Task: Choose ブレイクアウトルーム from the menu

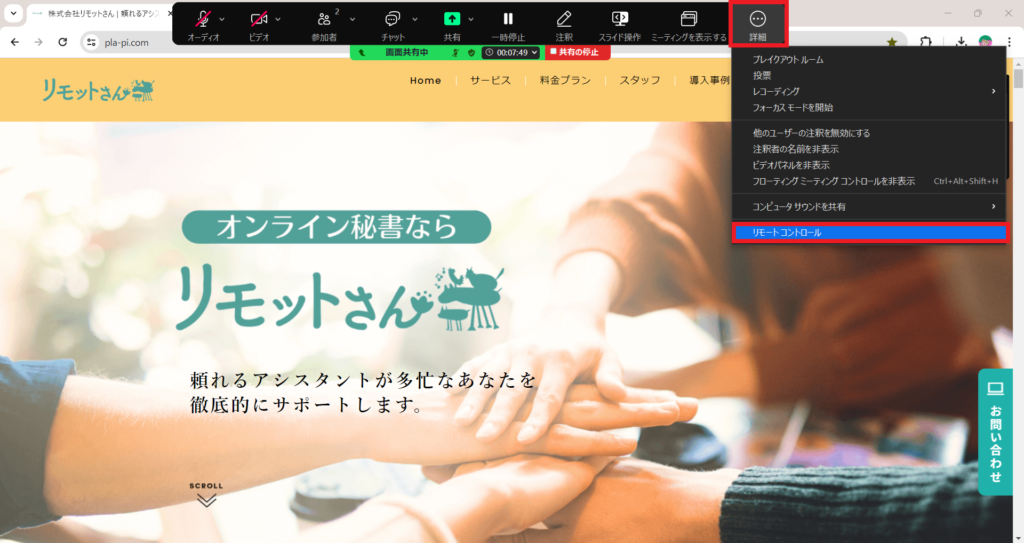Action: click(x=788, y=60)
